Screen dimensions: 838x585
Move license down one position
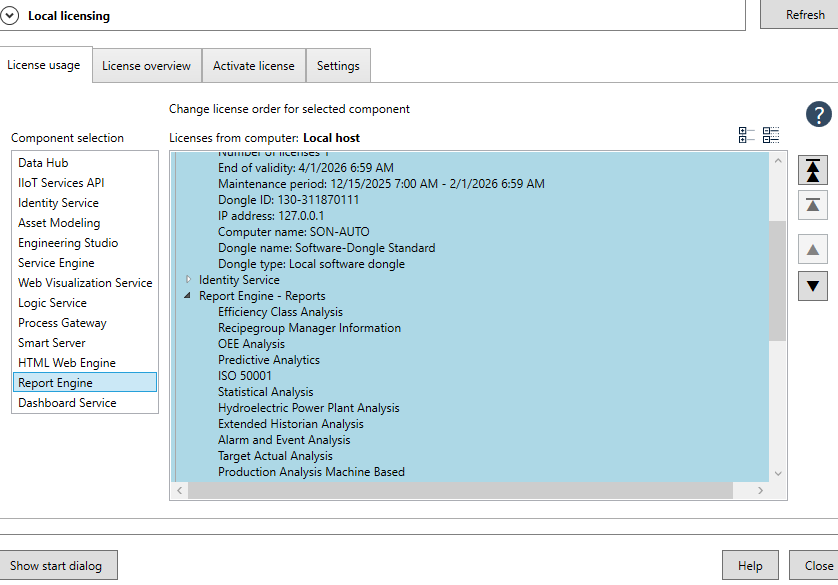click(813, 286)
